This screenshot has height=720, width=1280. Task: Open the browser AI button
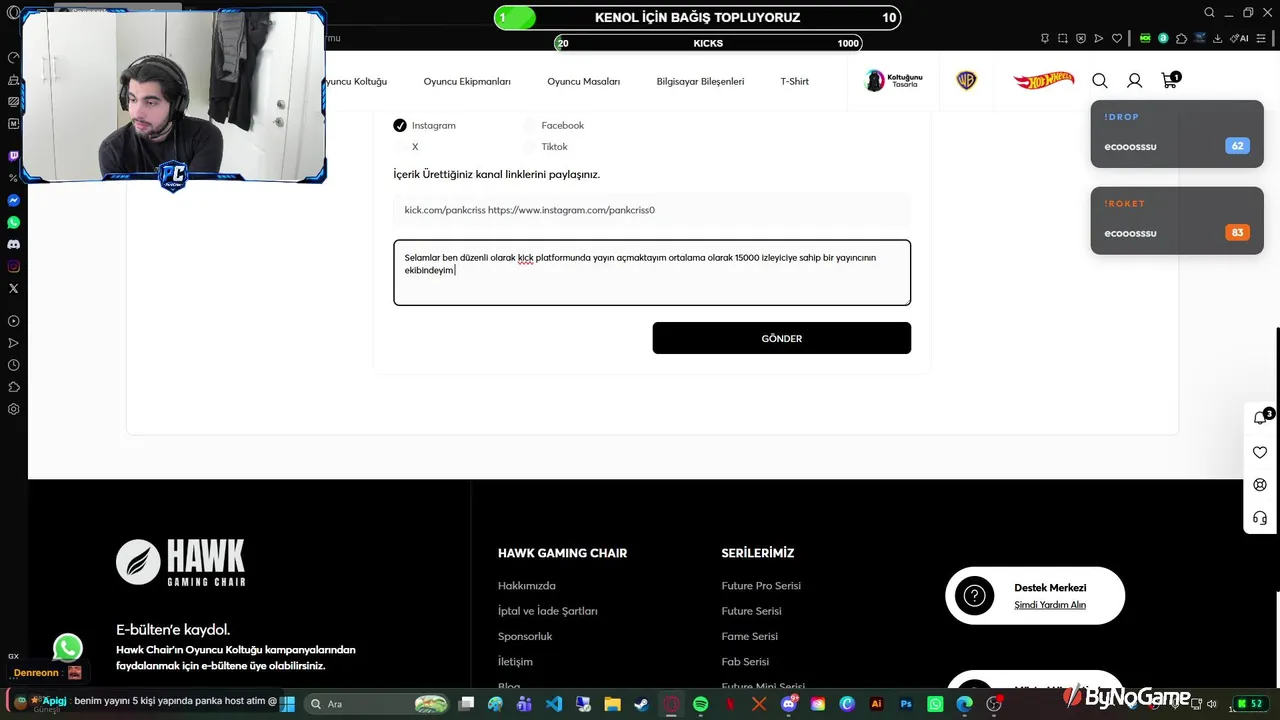[1241, 38]
